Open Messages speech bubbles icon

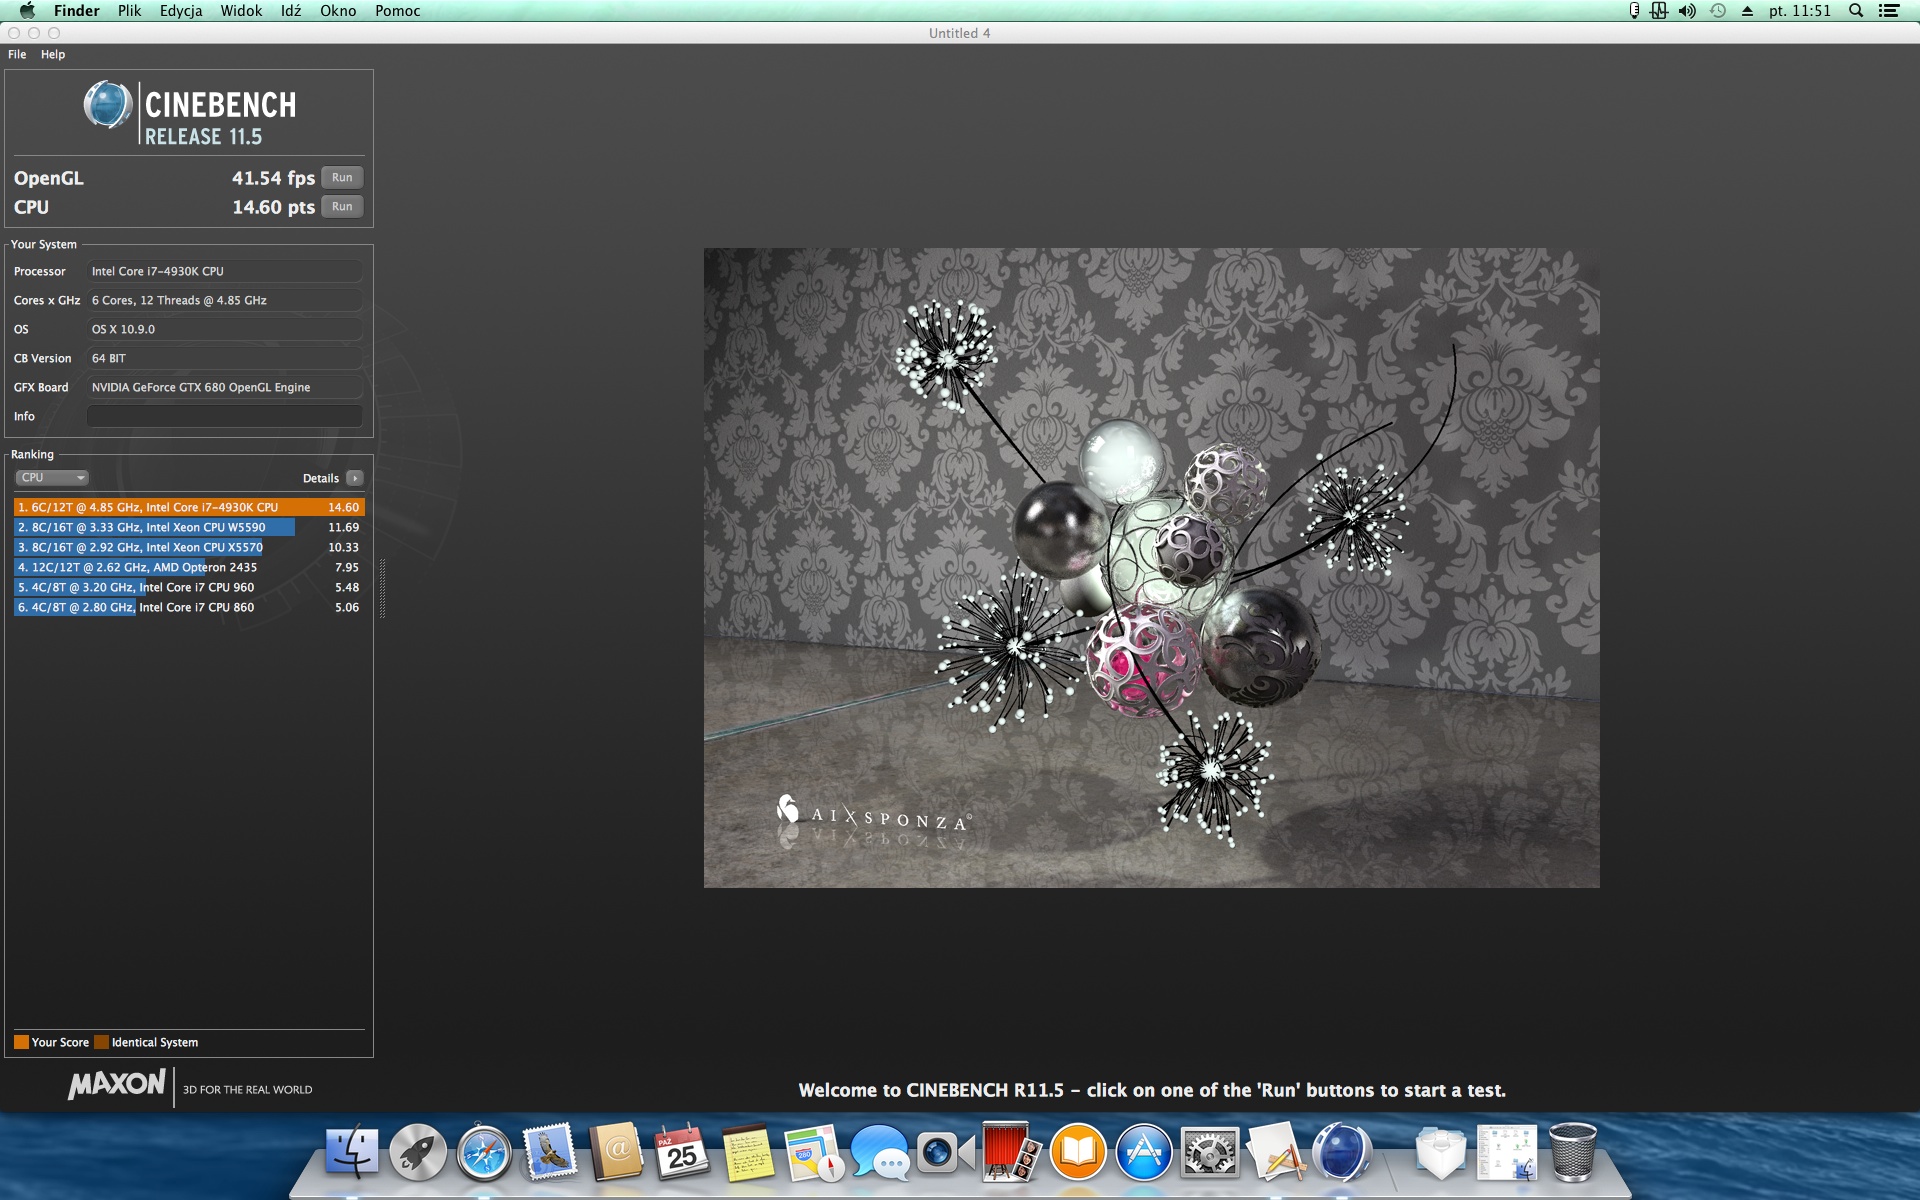point(880,1152)
